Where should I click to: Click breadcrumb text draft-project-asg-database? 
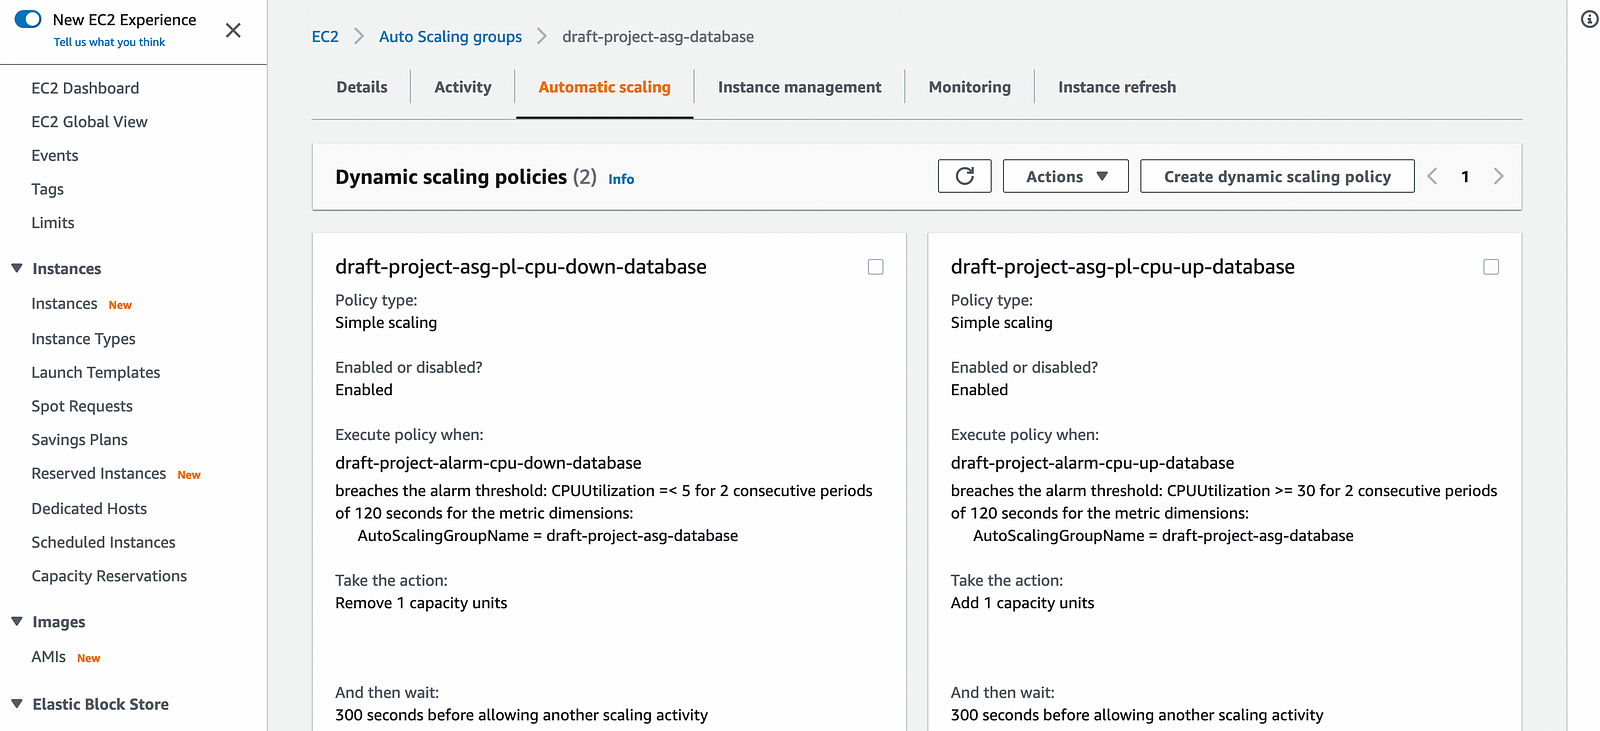pos(658,36)
